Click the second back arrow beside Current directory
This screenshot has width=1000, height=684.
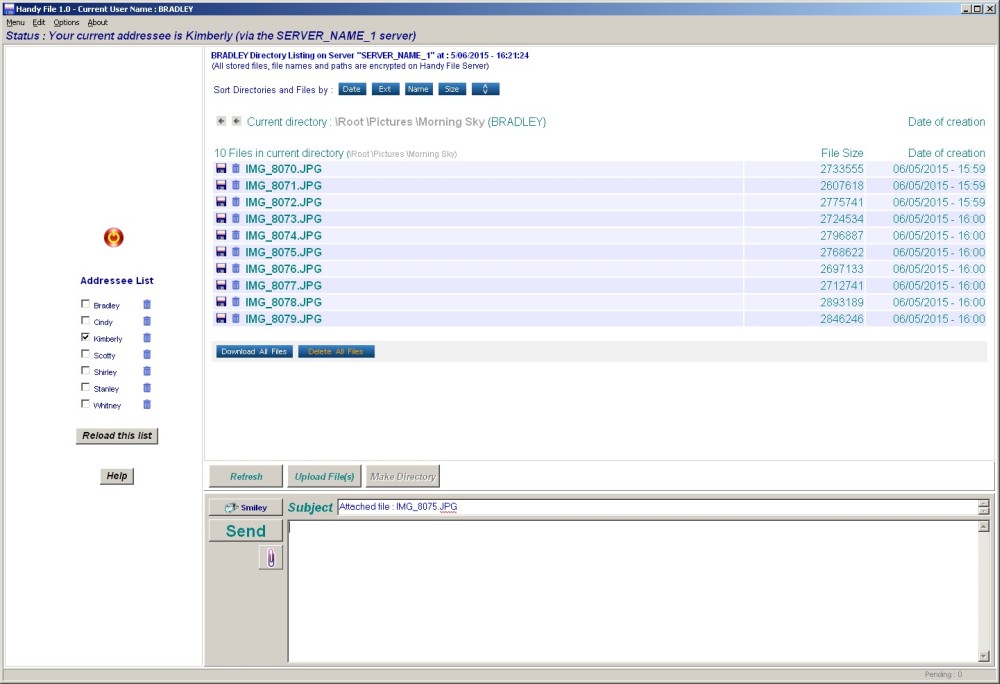(x=236, y=121)
